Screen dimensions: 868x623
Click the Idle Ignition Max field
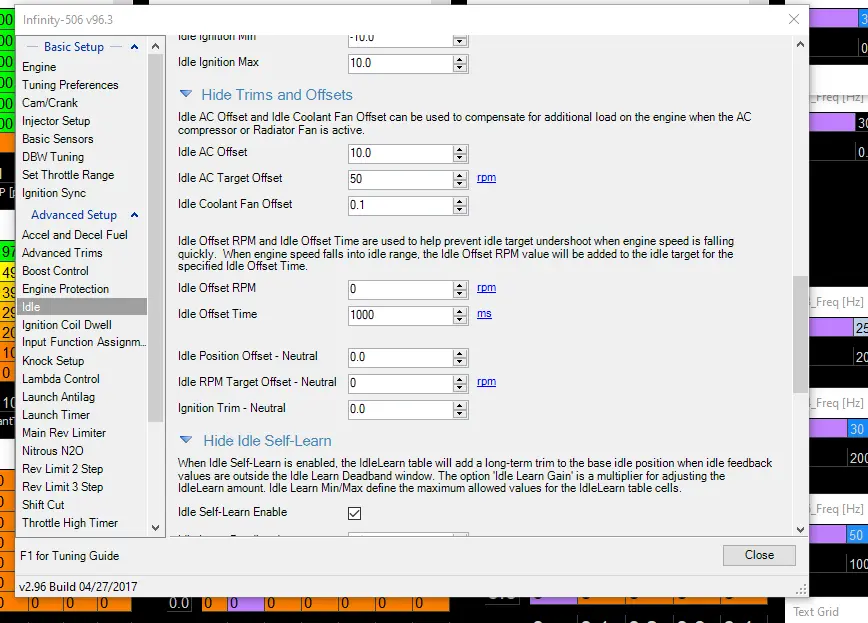pyautogui.click(x=400, y=63)
